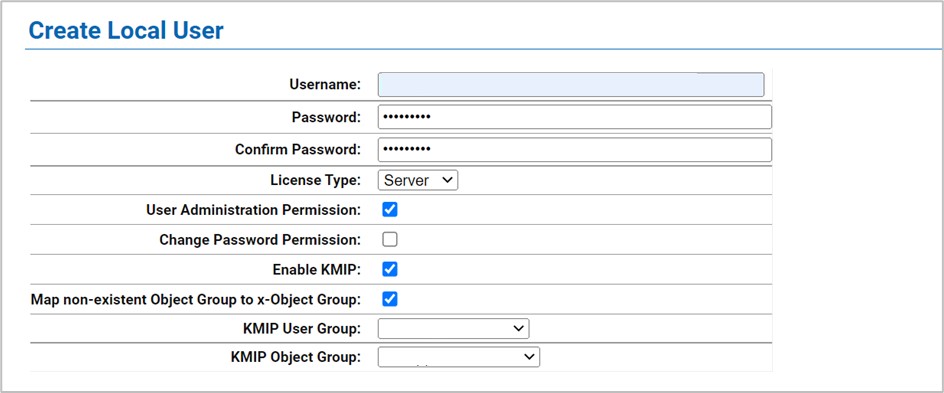The width and height of the screenshot is (944, 393).
Task: Focus the Confirm Password field
Action: (x=574, y=150)
